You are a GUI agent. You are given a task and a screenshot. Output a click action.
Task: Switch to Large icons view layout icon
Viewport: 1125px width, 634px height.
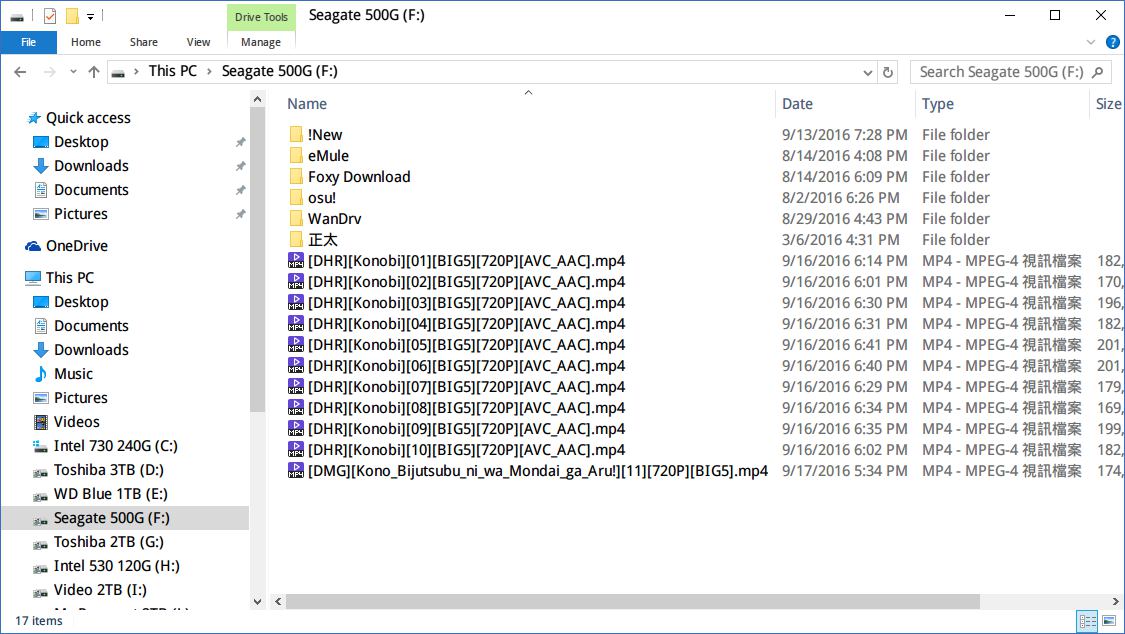pyautogui.click(x=1109, y=621)
